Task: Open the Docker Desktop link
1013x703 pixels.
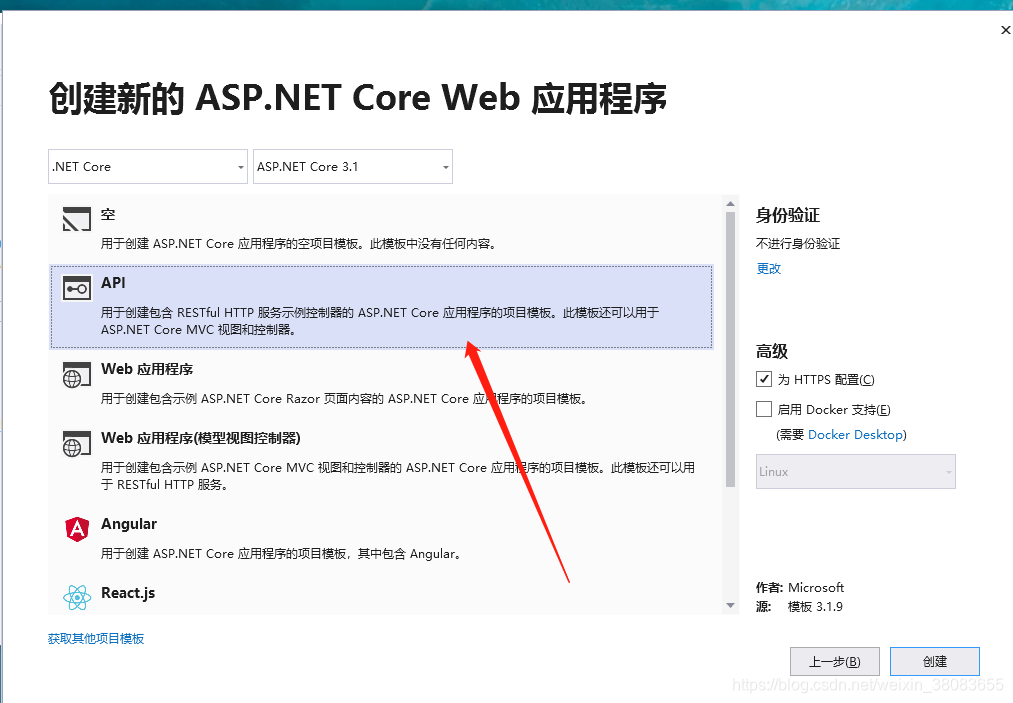Action: (x=855, y=435)
